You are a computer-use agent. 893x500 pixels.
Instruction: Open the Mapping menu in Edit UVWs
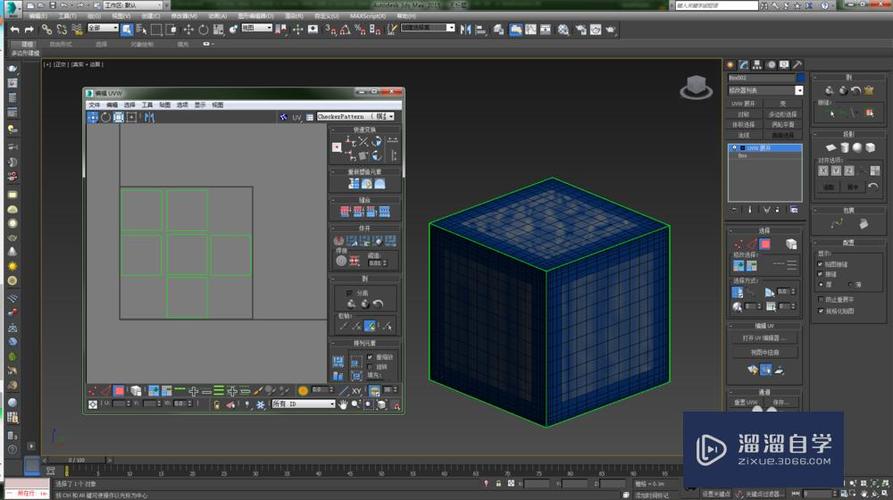tap(165, 105)
